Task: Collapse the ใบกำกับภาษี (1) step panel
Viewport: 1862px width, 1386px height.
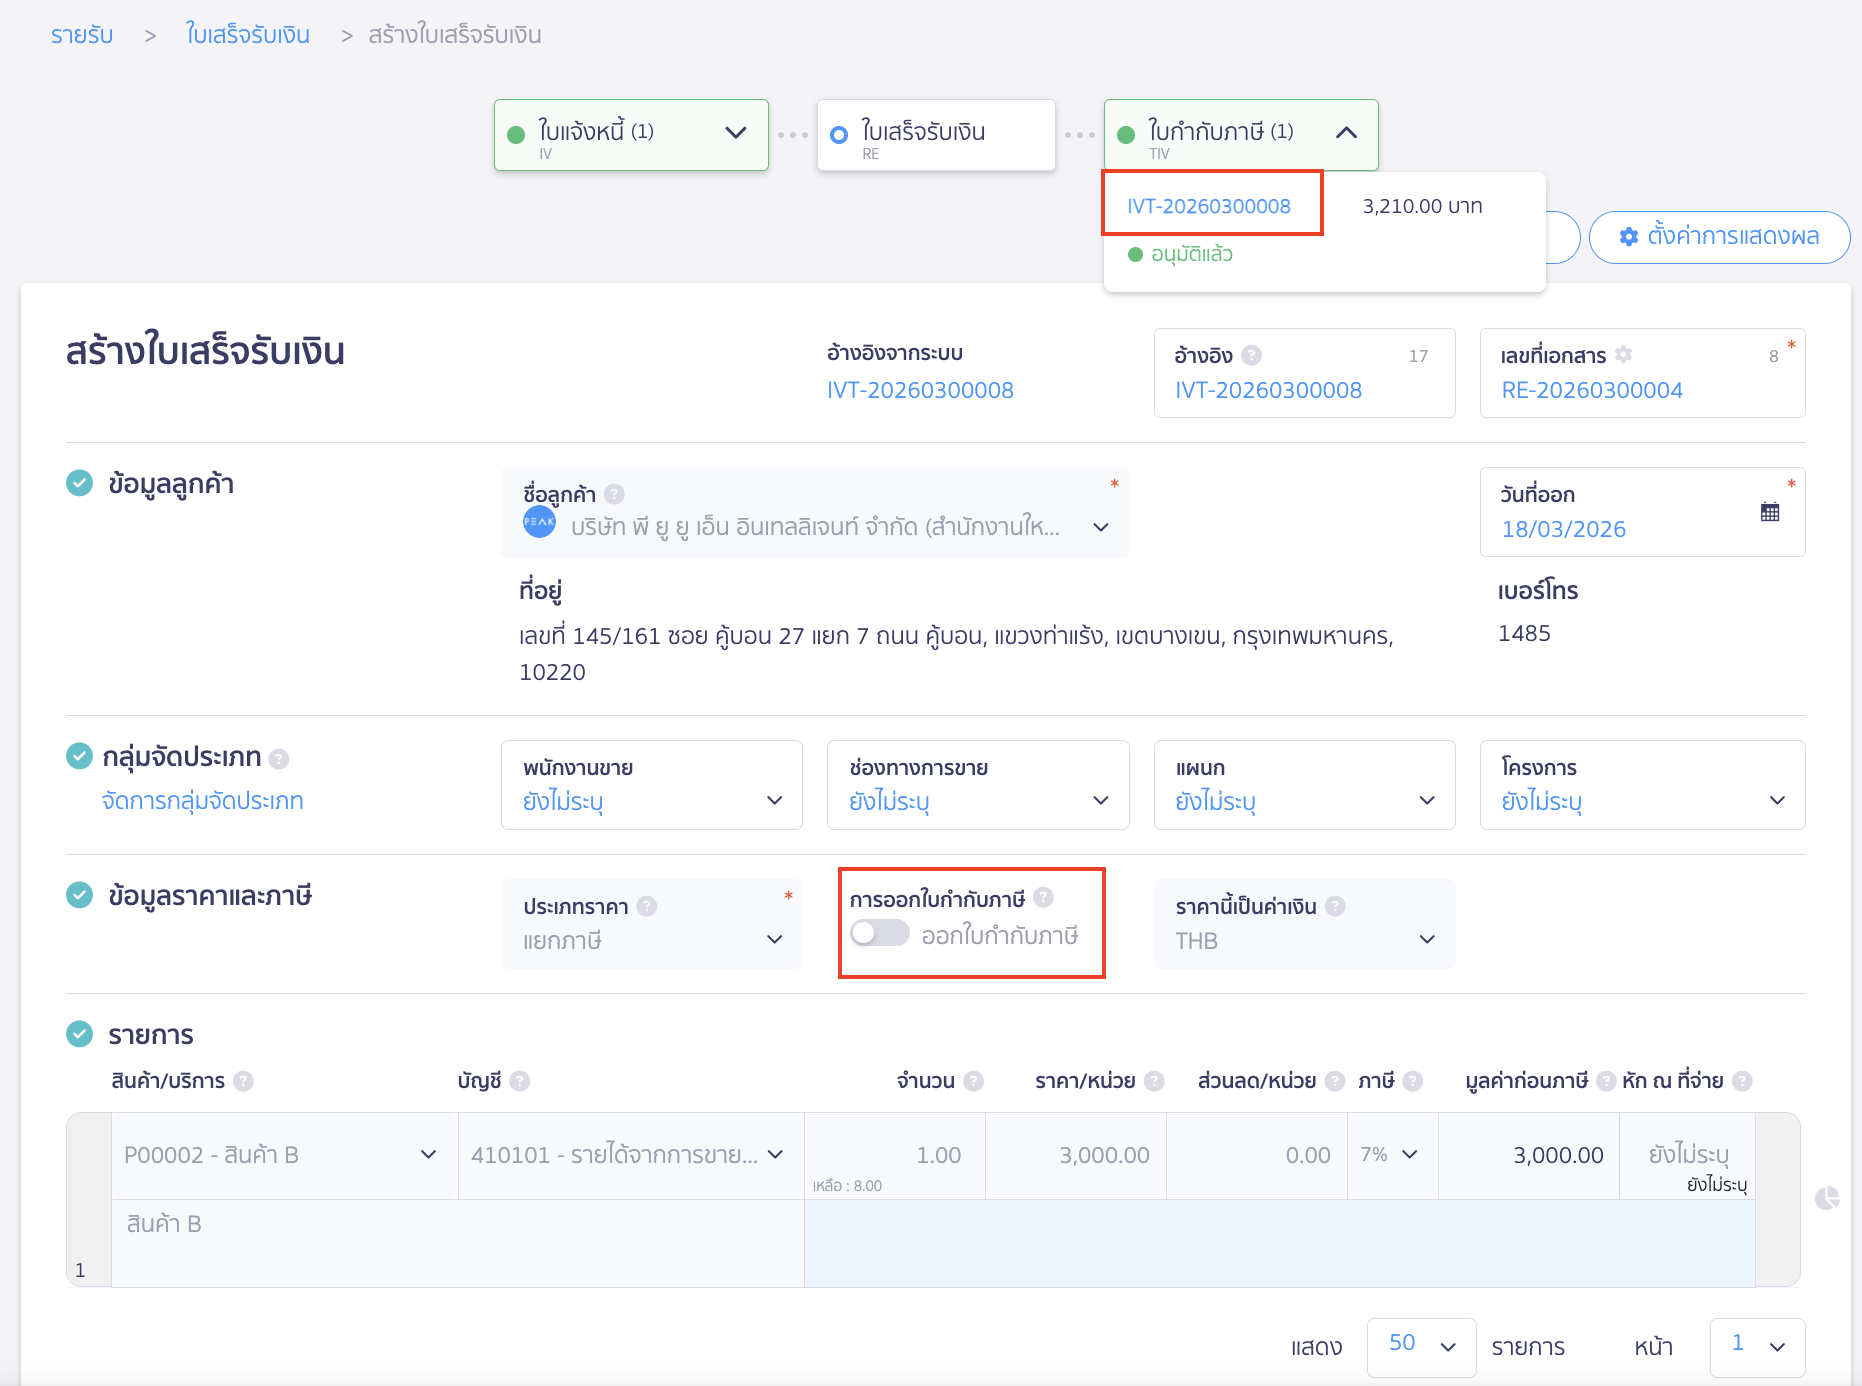Action: pos(1346,133)
